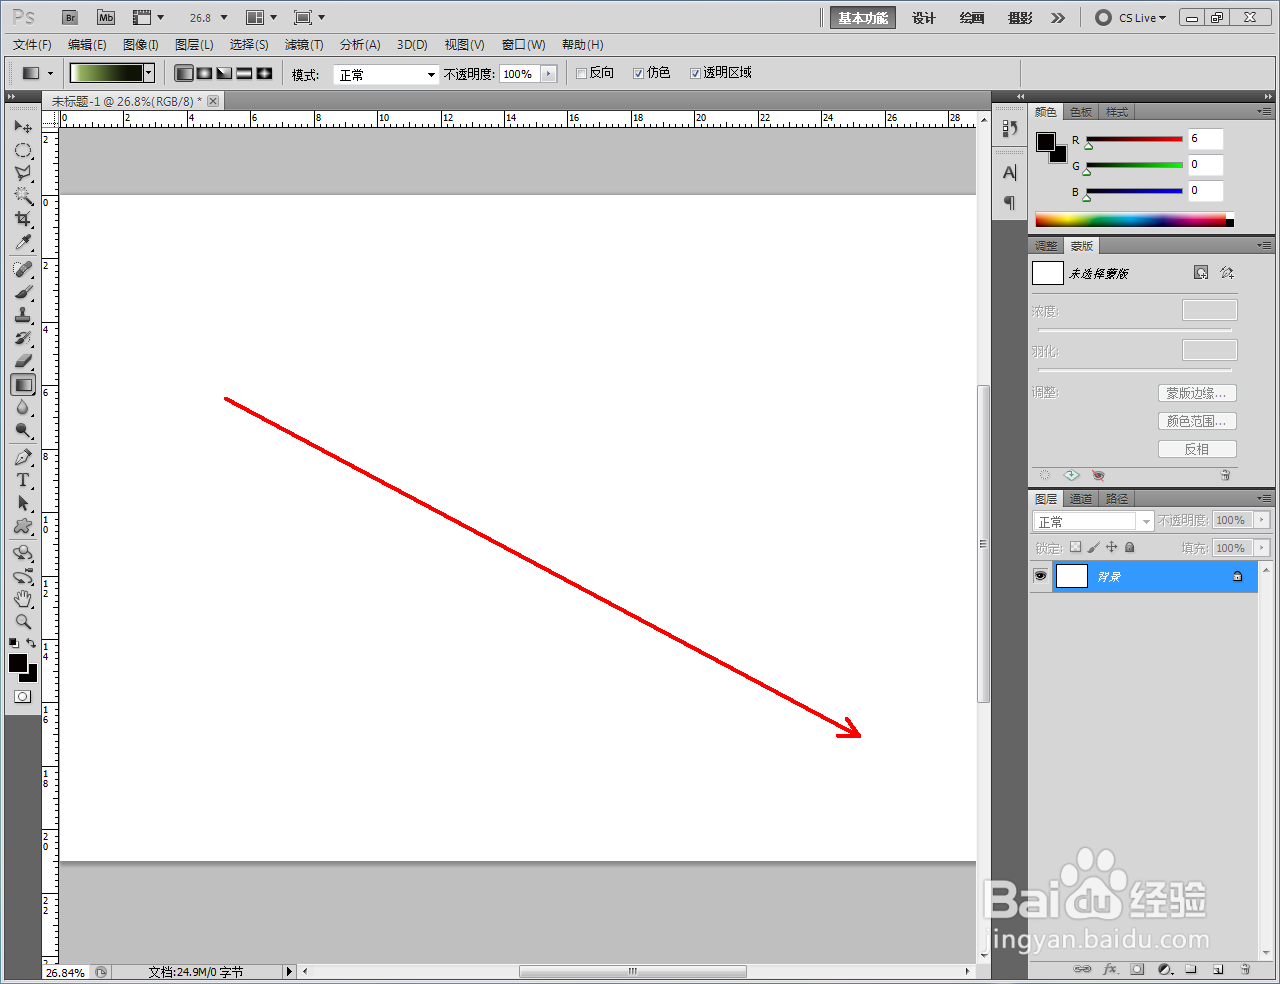1280x984 pixels.
Task: Select the Healing Brush tool
Action: 23,269
